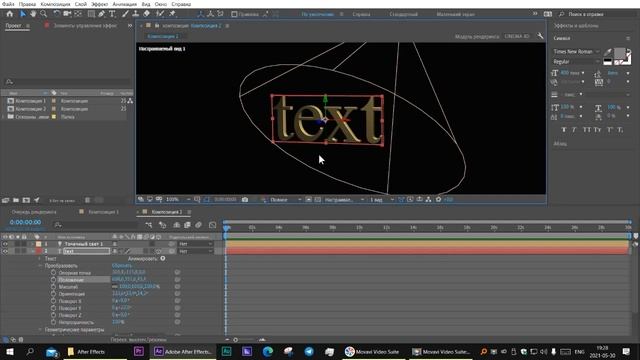Click the renderer options wrench icon

(540, 36)
